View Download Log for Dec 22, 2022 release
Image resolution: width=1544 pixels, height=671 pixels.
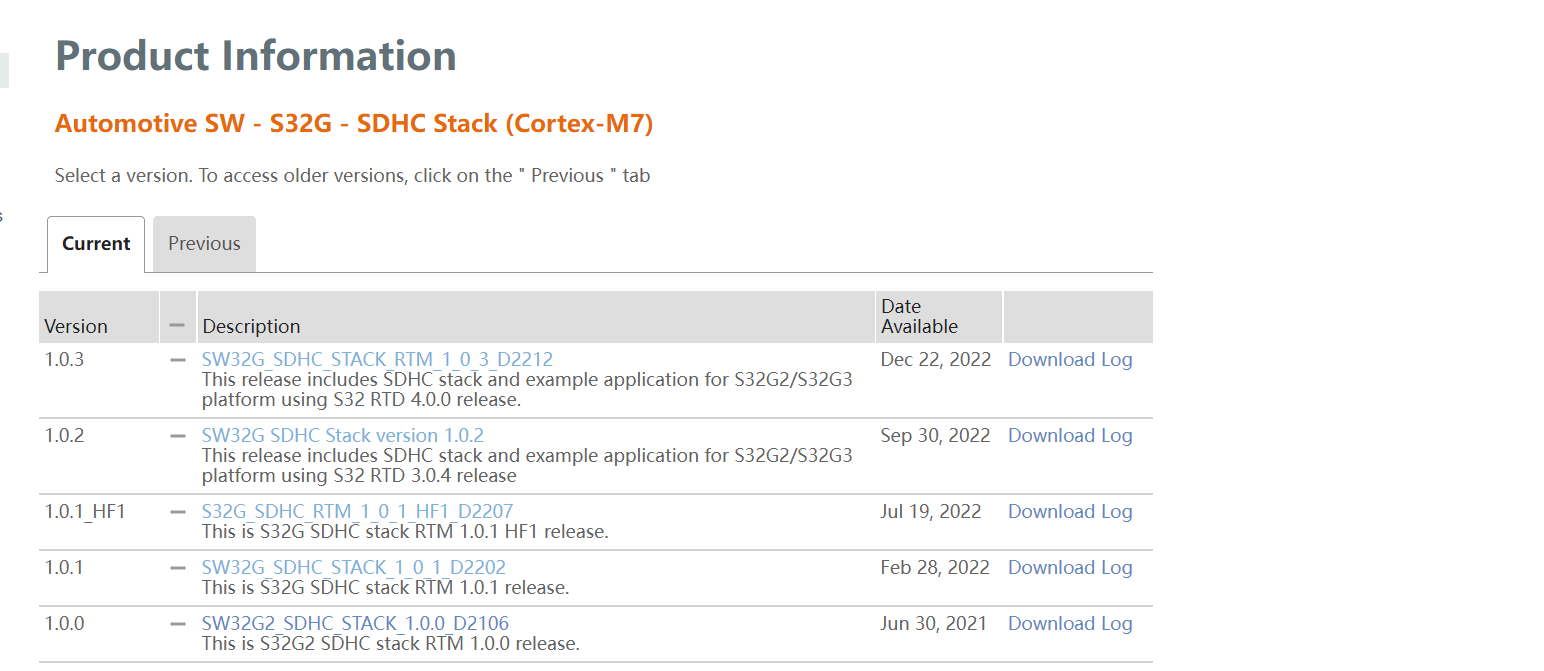(1069, 359)
